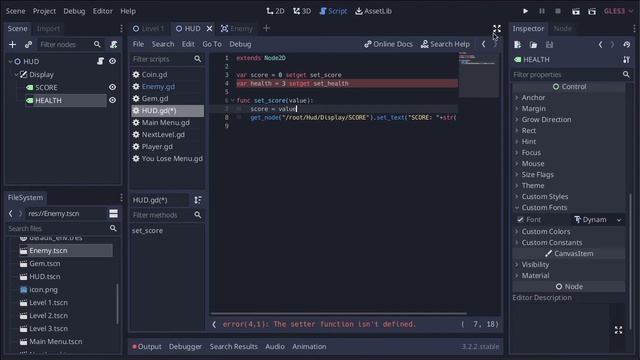Open the script editor File menu

tap(138, 44)
